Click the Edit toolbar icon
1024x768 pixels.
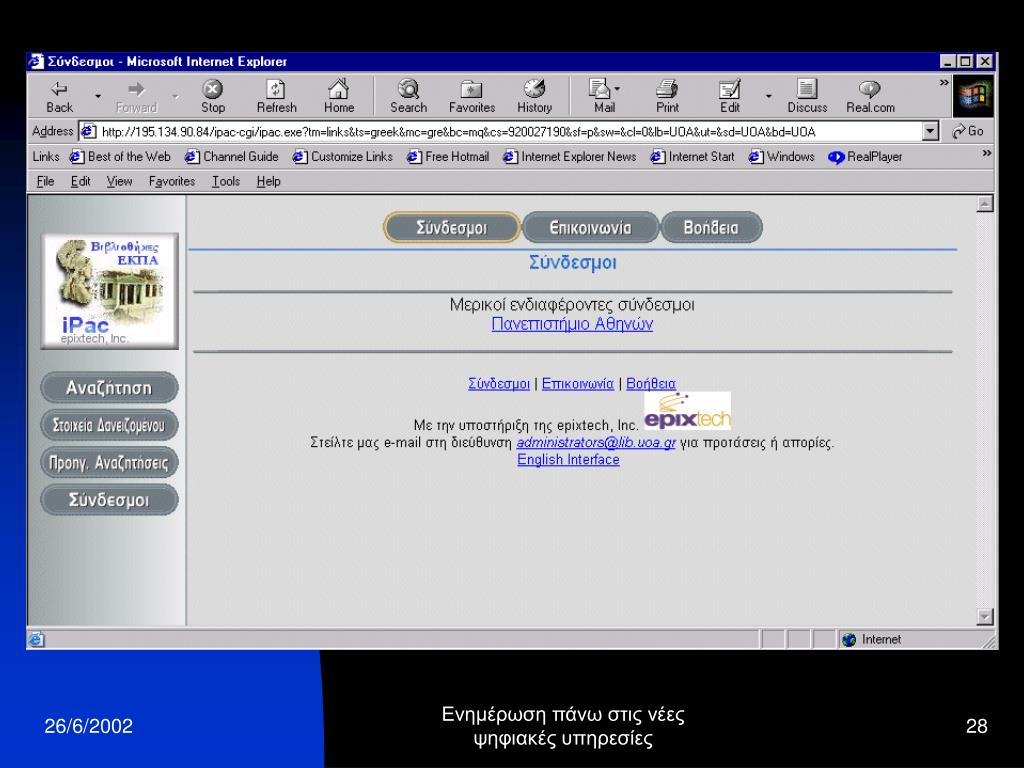point(729,96)
